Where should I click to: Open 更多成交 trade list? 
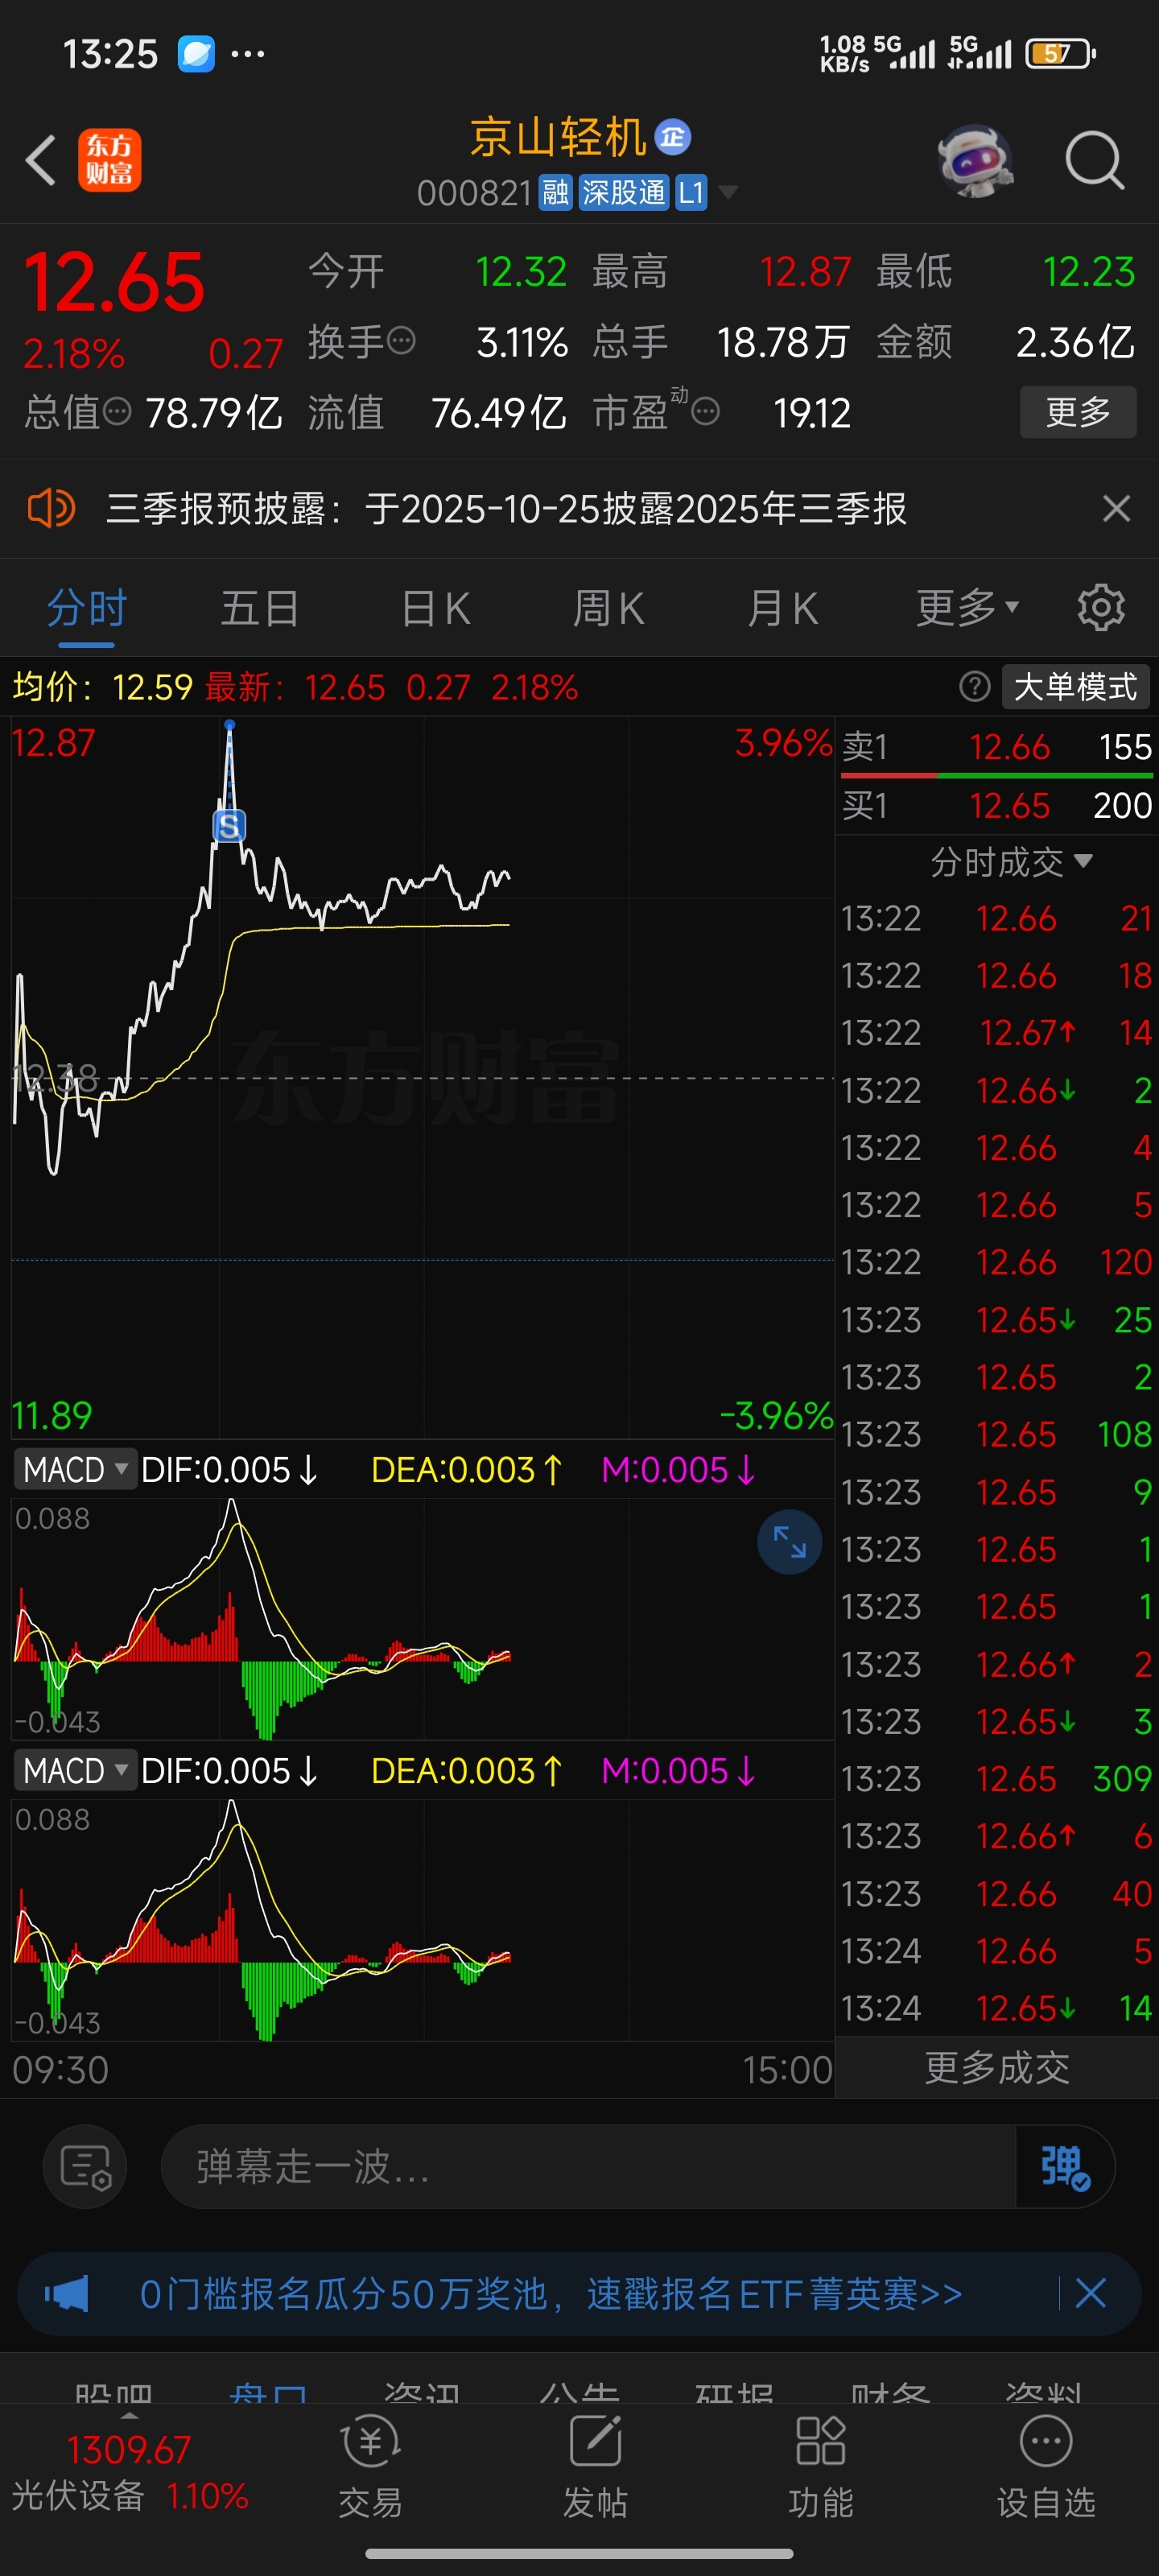(x=996, y=2067)
